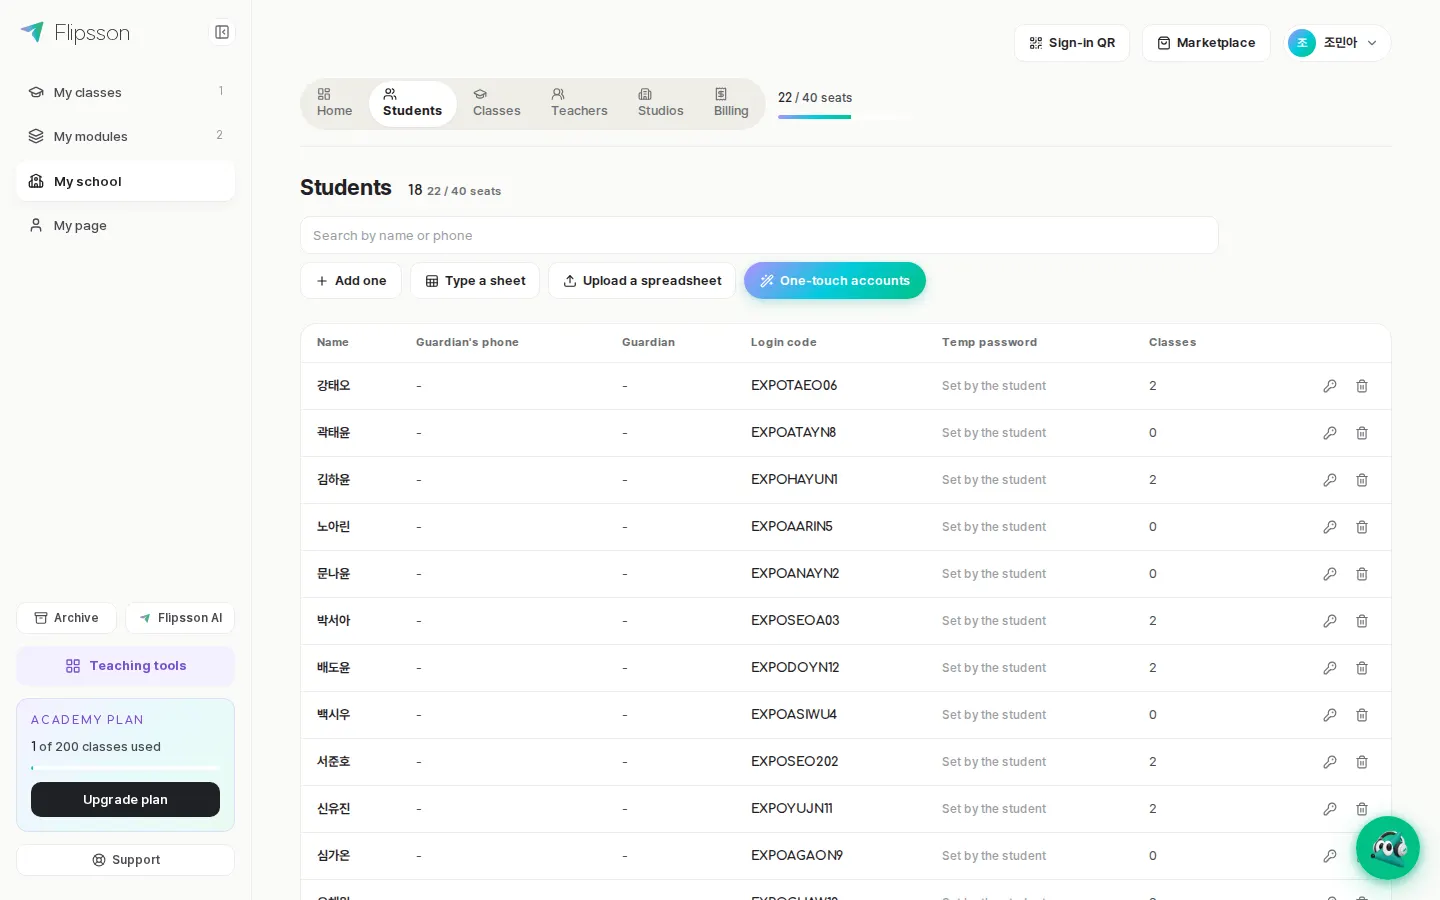Open Flipsson AI button
This screenshot has height=900, width=1440.
(x=180, y=618)
